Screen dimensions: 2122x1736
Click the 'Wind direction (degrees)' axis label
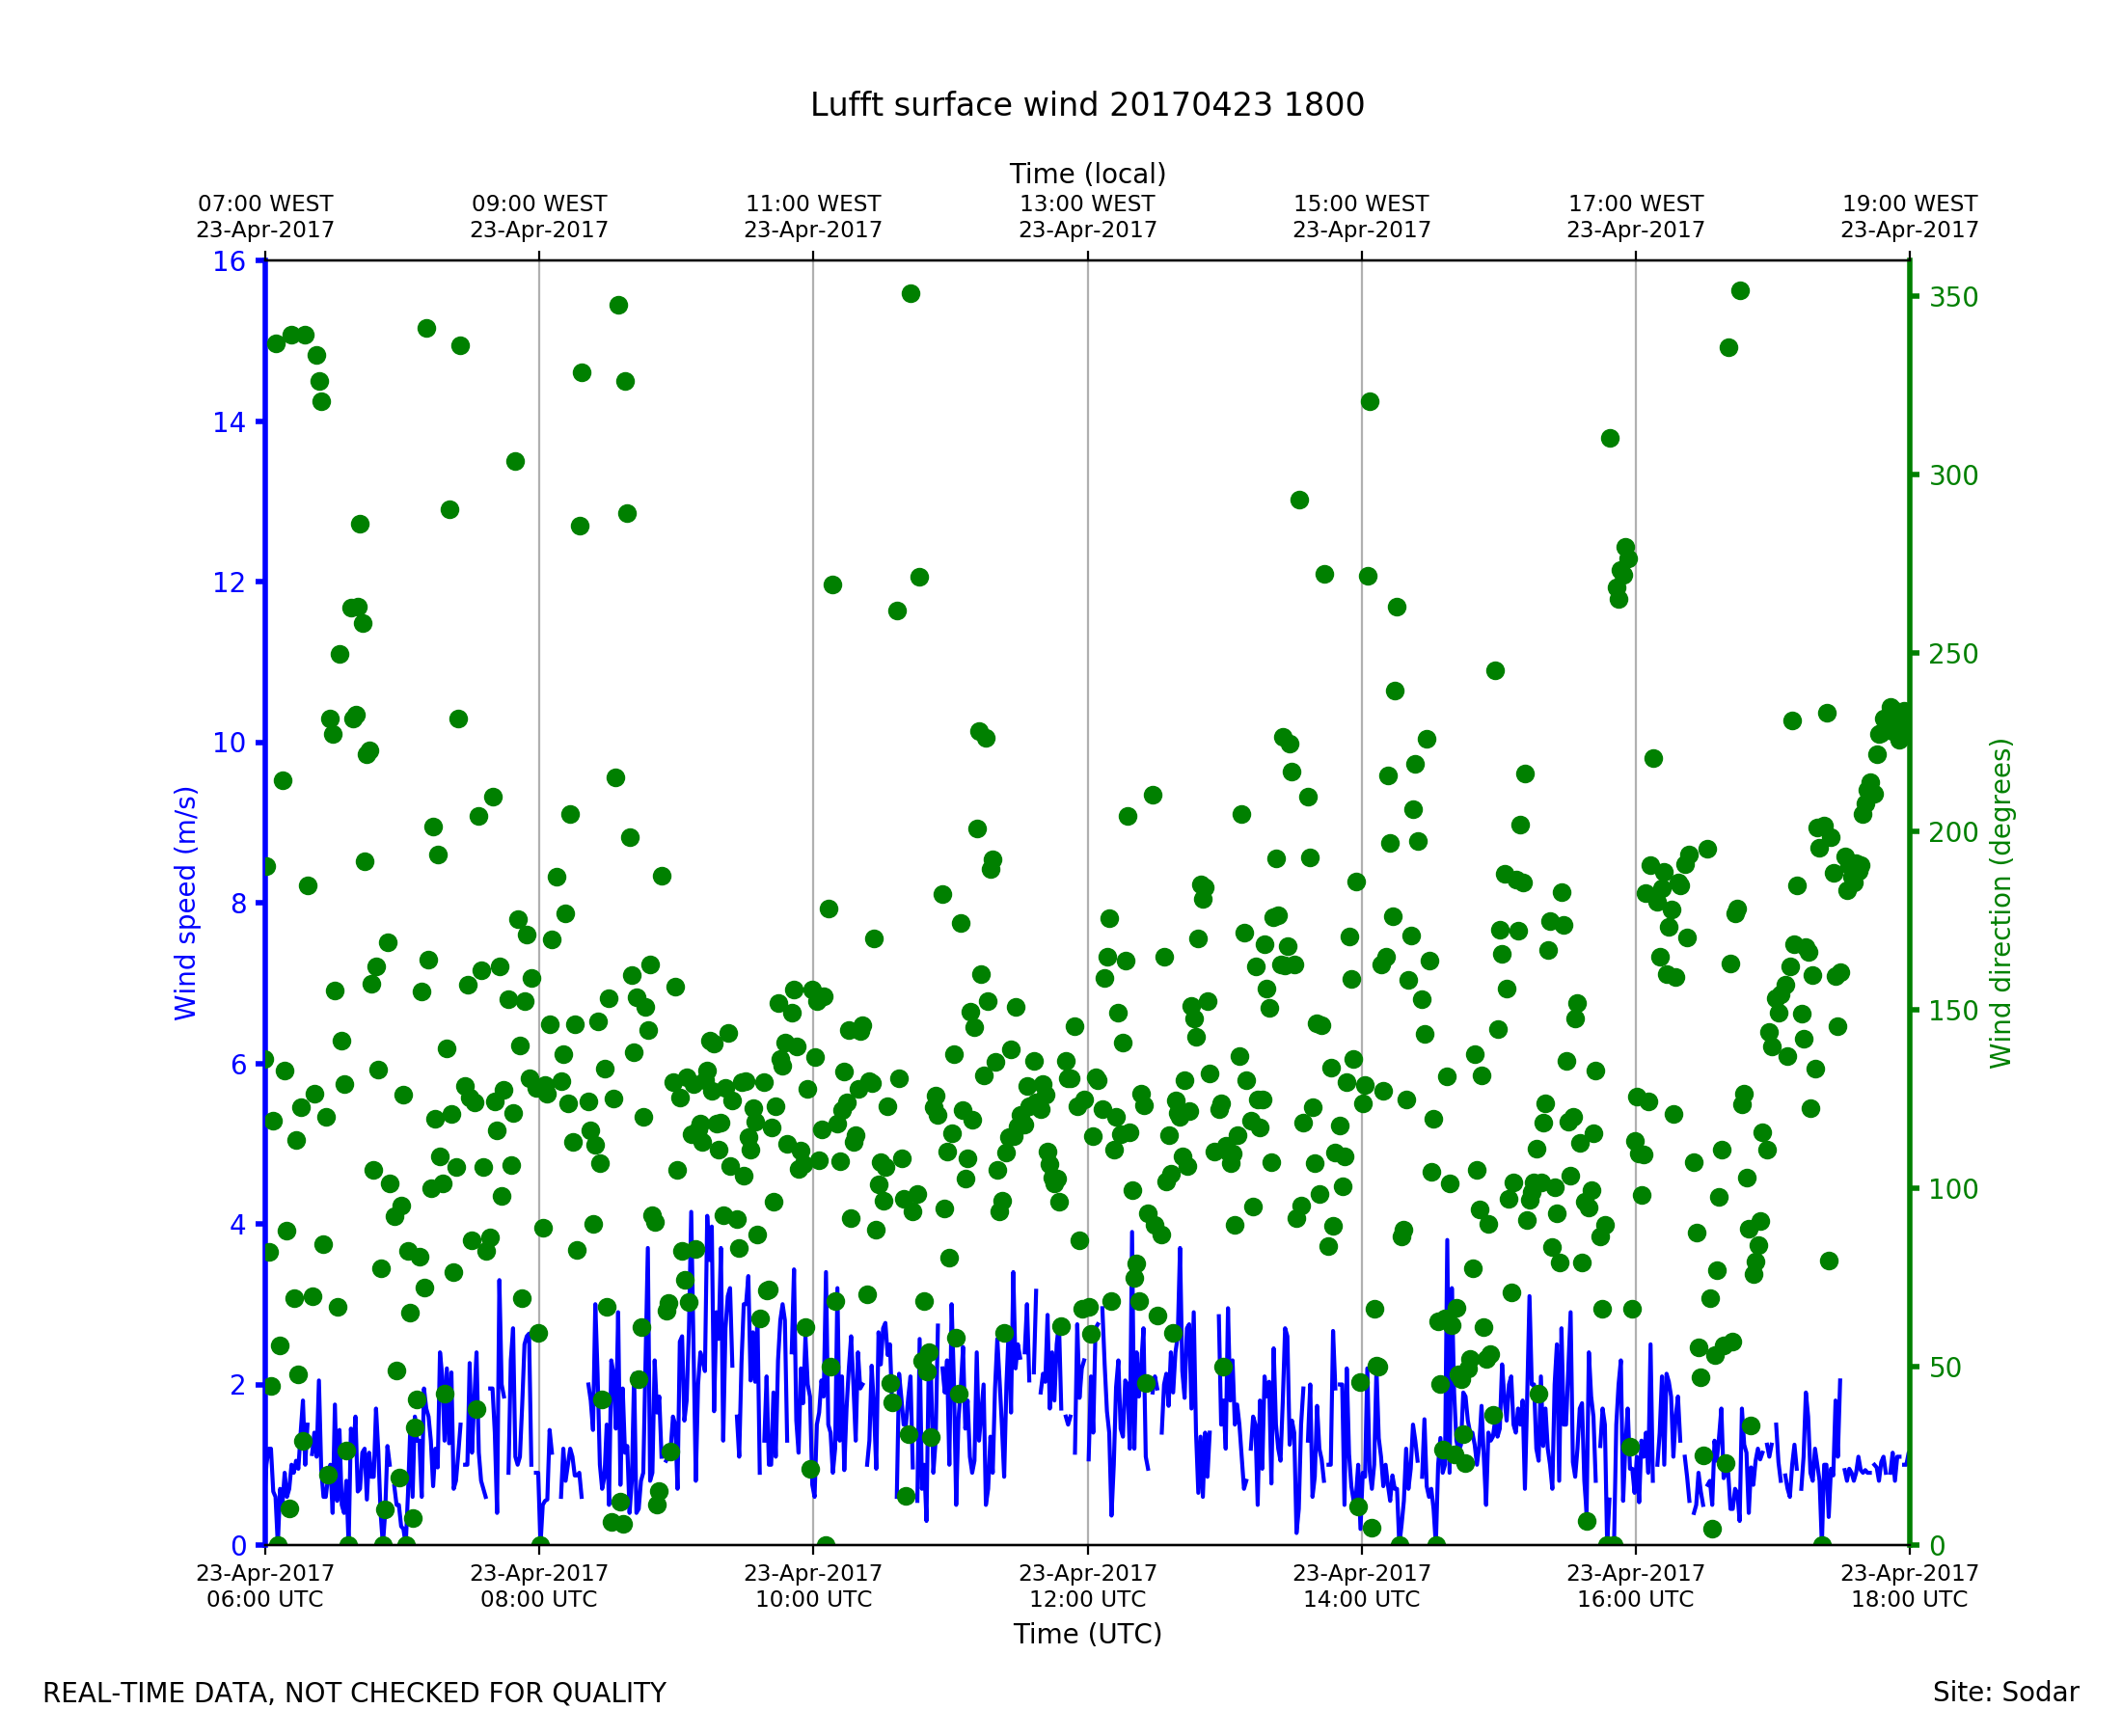tap(2001, 903)
